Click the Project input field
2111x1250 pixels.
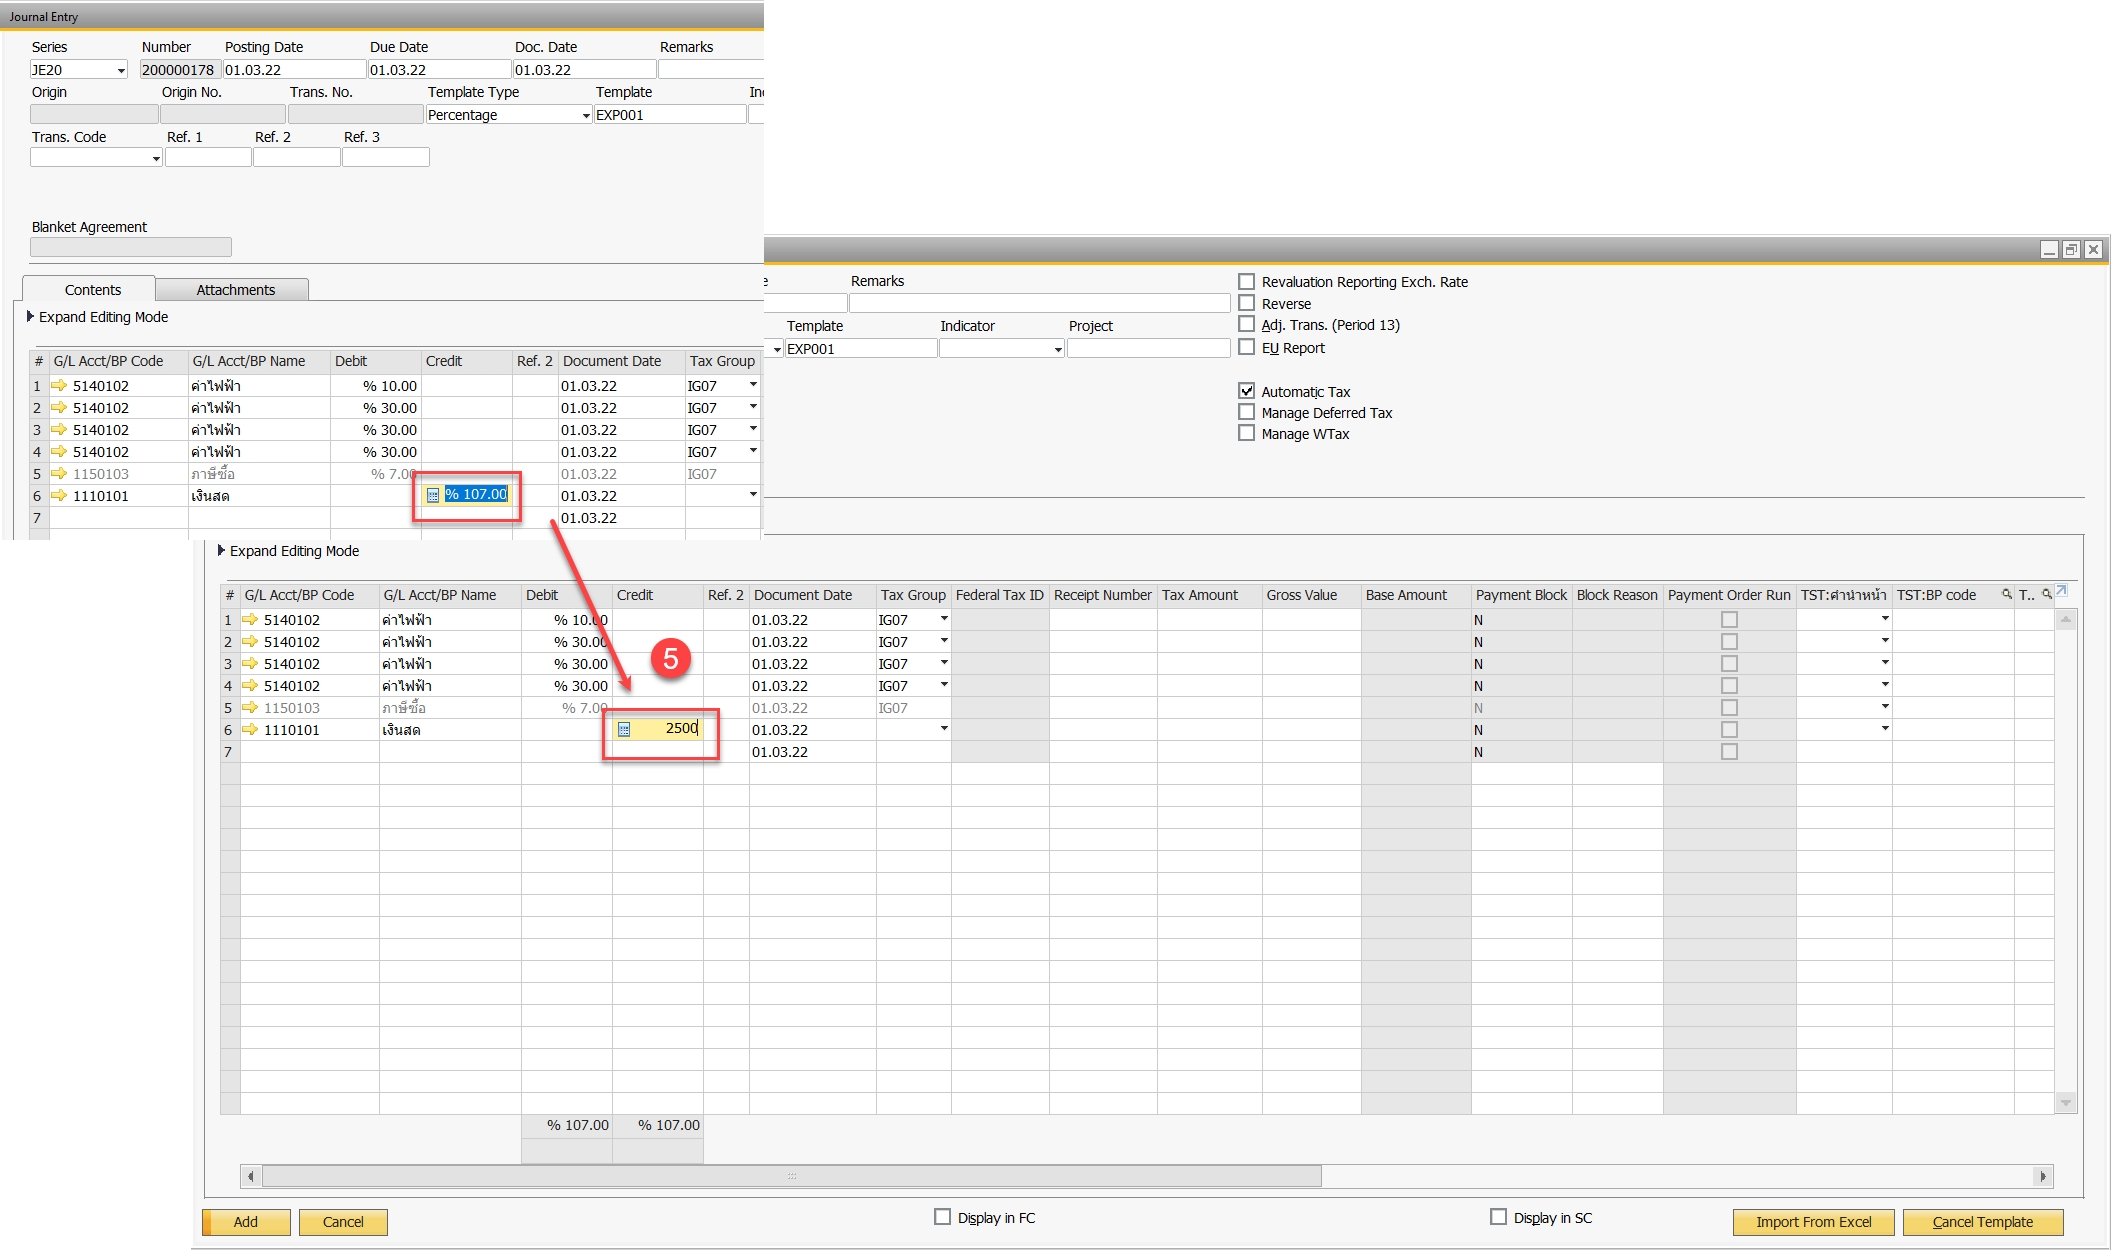1147,349
